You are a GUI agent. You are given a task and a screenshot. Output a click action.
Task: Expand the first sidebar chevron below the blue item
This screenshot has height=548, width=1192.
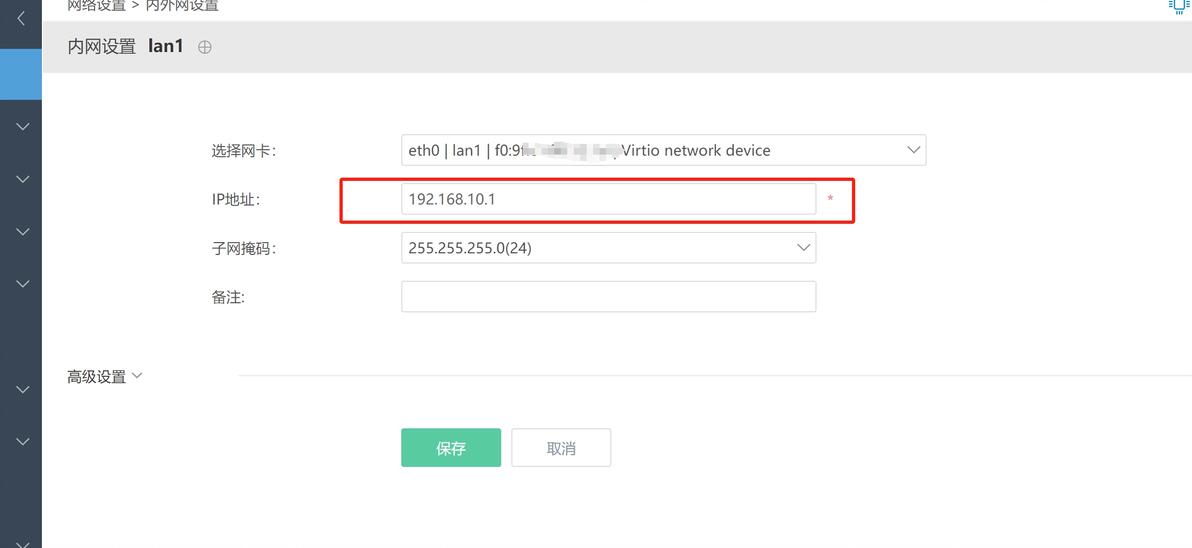(23, 127)
